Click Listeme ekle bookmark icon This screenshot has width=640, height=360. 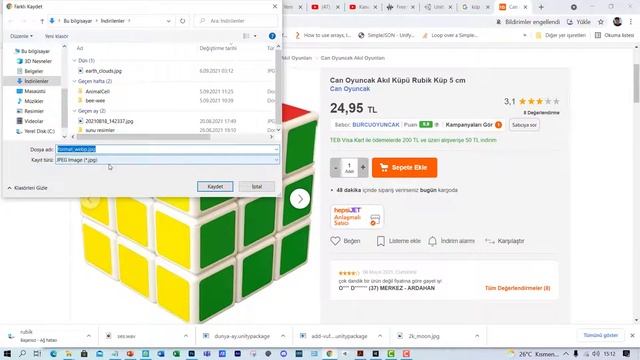(x=380, y=241)
